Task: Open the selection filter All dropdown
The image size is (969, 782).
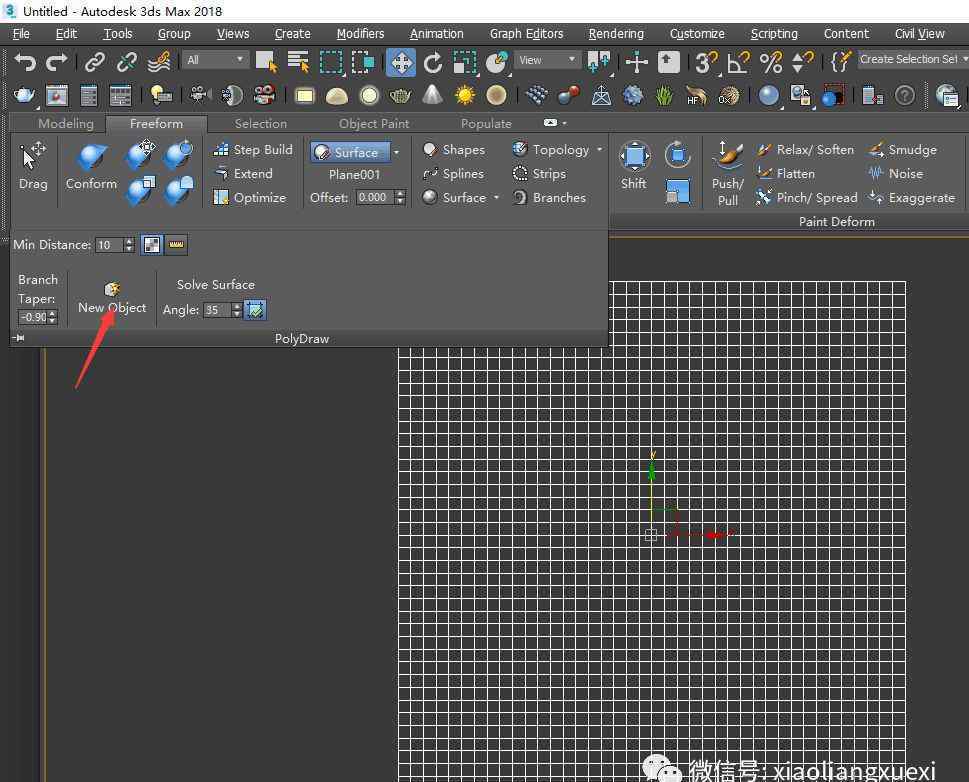Action: point(215,60)
